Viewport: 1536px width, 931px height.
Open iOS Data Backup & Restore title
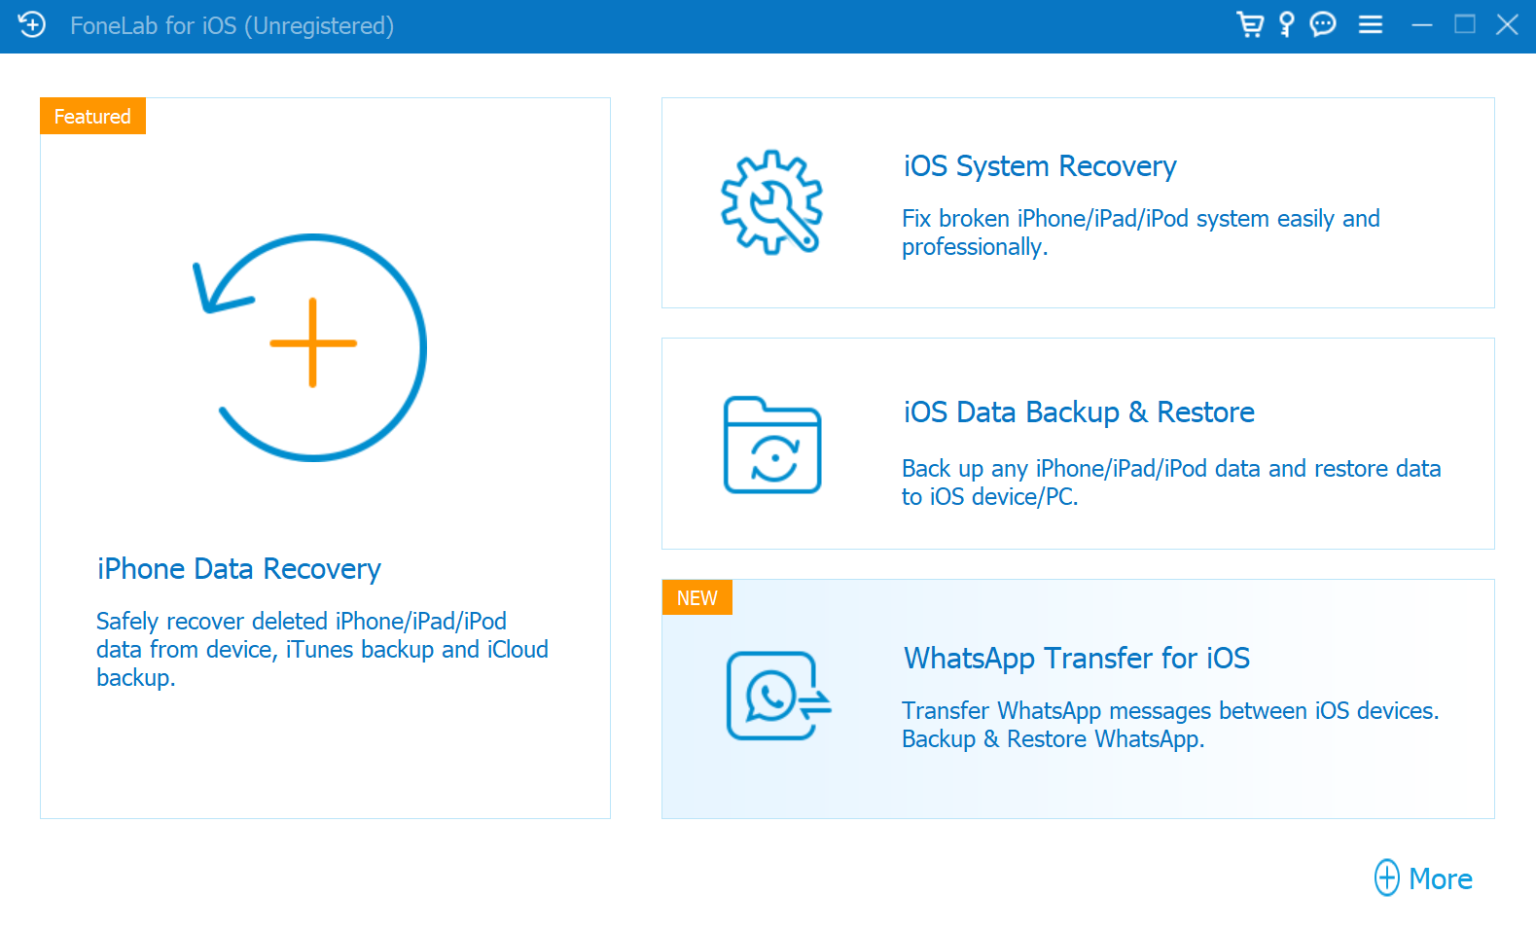(1078, 412)
